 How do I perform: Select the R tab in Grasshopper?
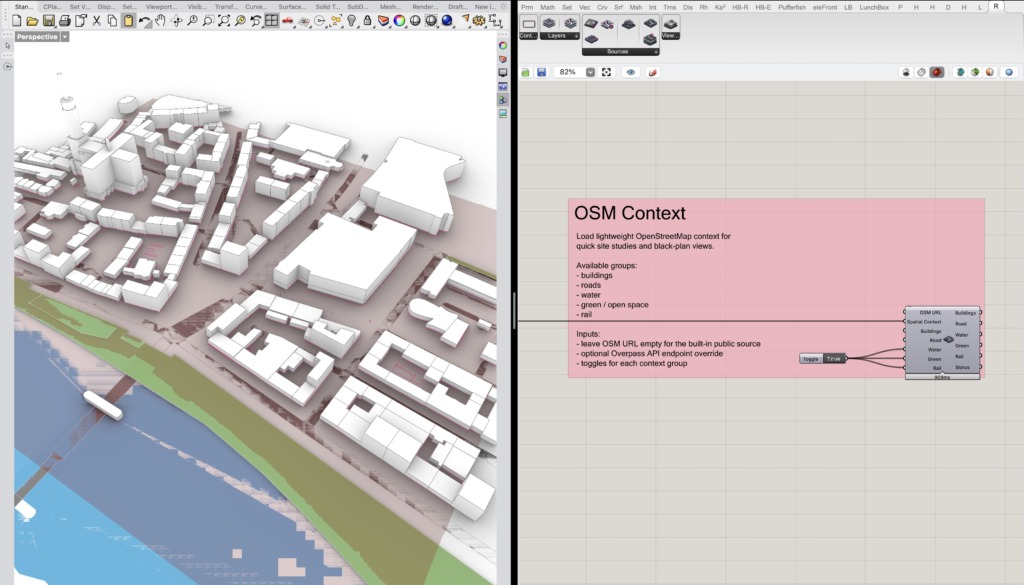click(x=995, y=7)
